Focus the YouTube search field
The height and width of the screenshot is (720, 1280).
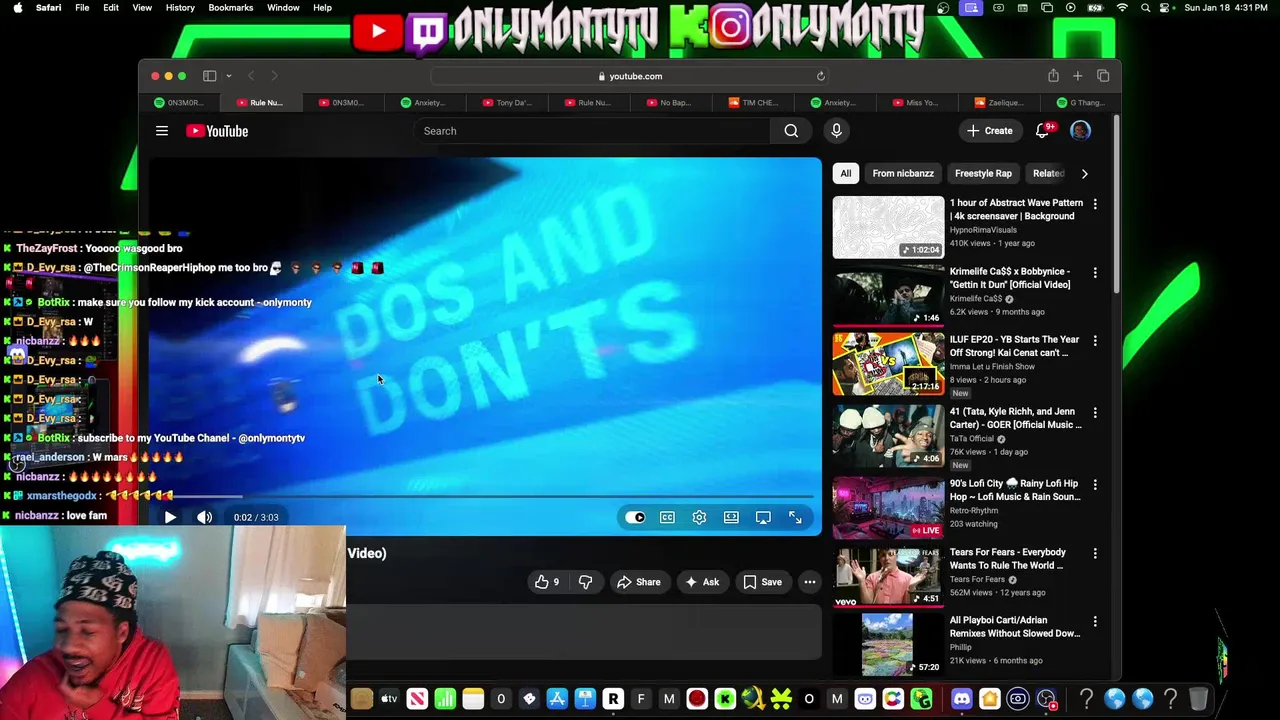click(591, 131)
